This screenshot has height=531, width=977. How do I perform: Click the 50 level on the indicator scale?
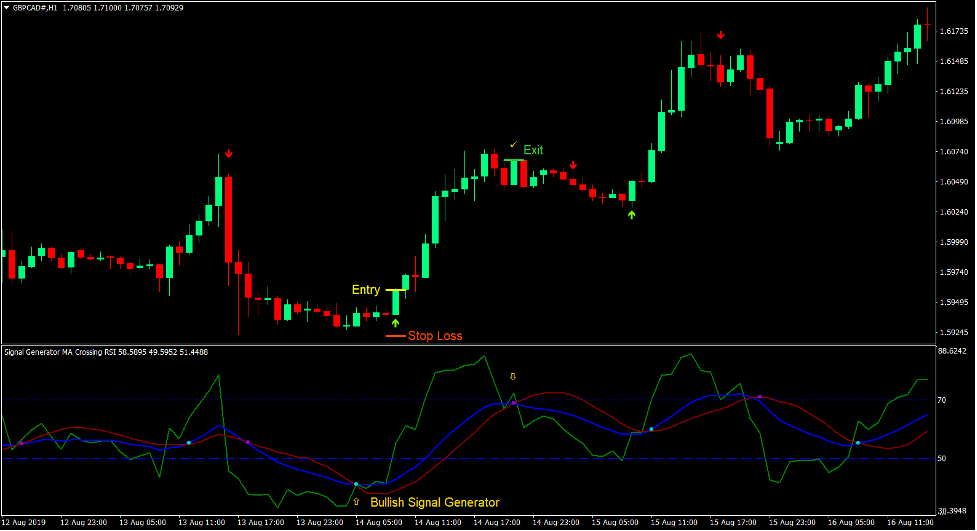pyautogui.click(x=941, y=458)
